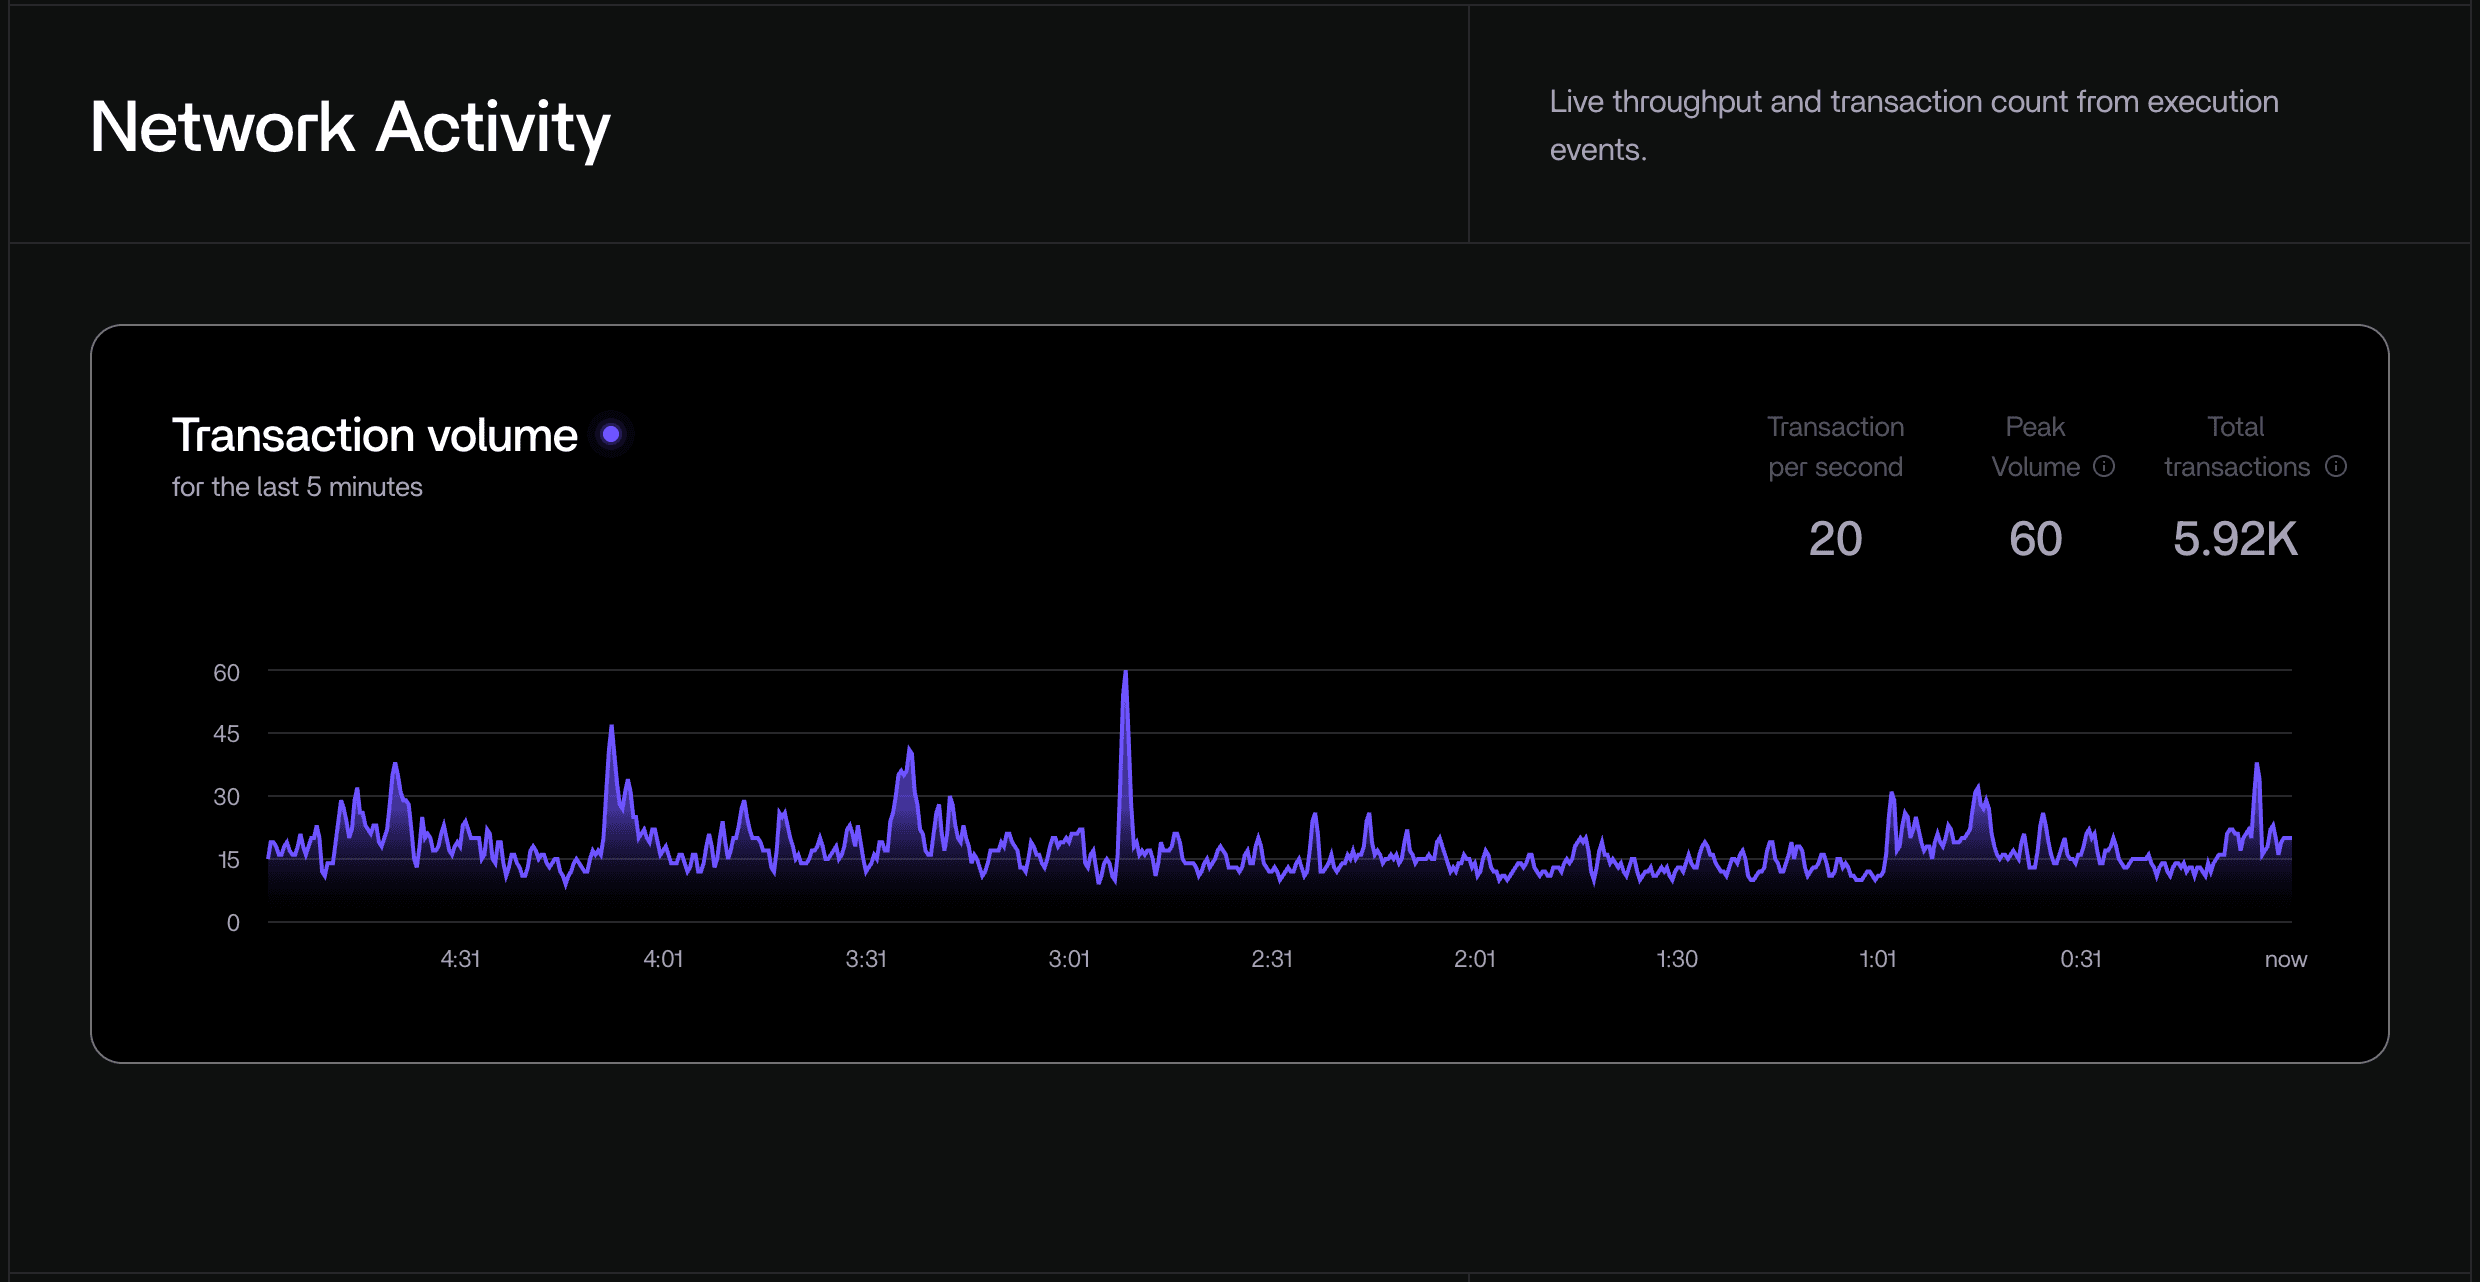The height and width of the screenshot is (1282, 2480).
Task: Click the 0:31 time label
Action: click(x=2083, y=958)
